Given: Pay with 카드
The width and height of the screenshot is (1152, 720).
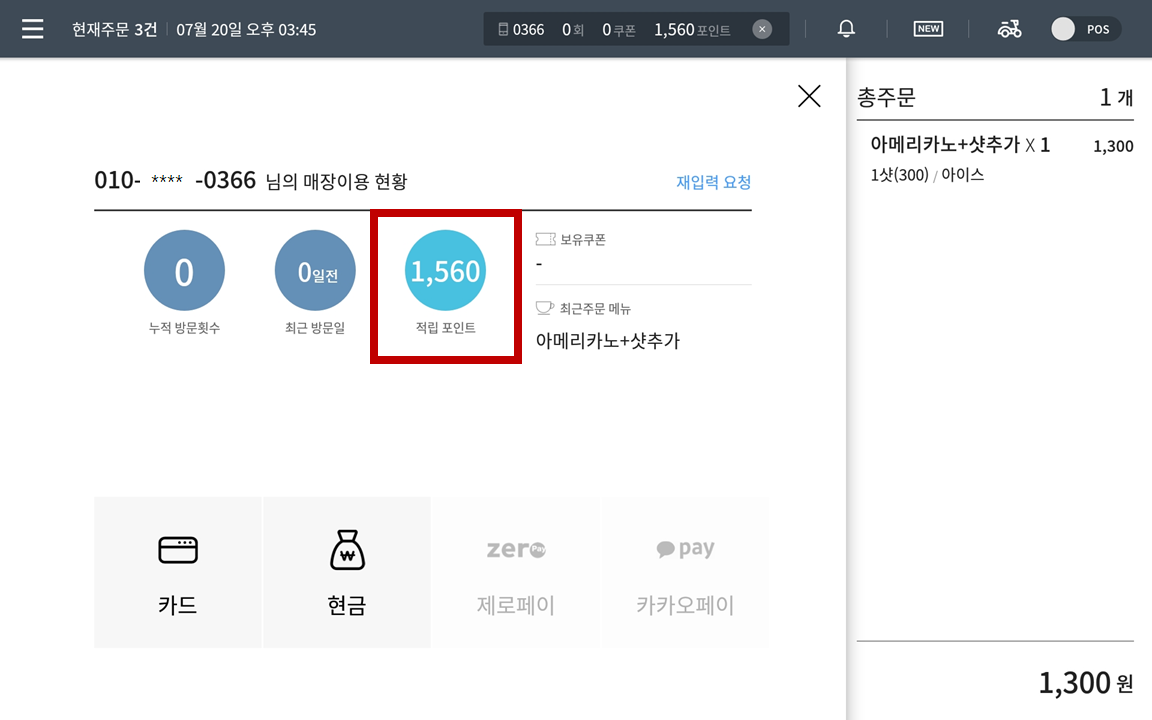Looking at the screenshot, I should 178,572.
